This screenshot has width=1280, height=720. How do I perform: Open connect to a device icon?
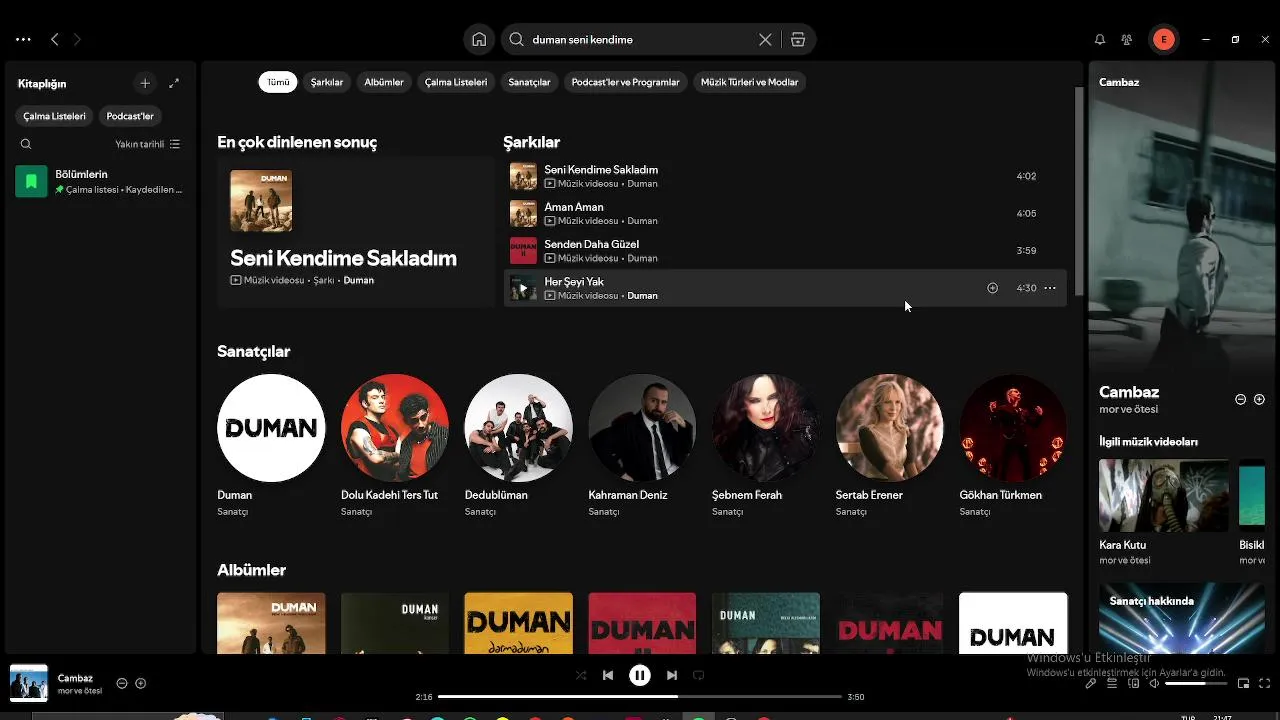click(1134, 683)
